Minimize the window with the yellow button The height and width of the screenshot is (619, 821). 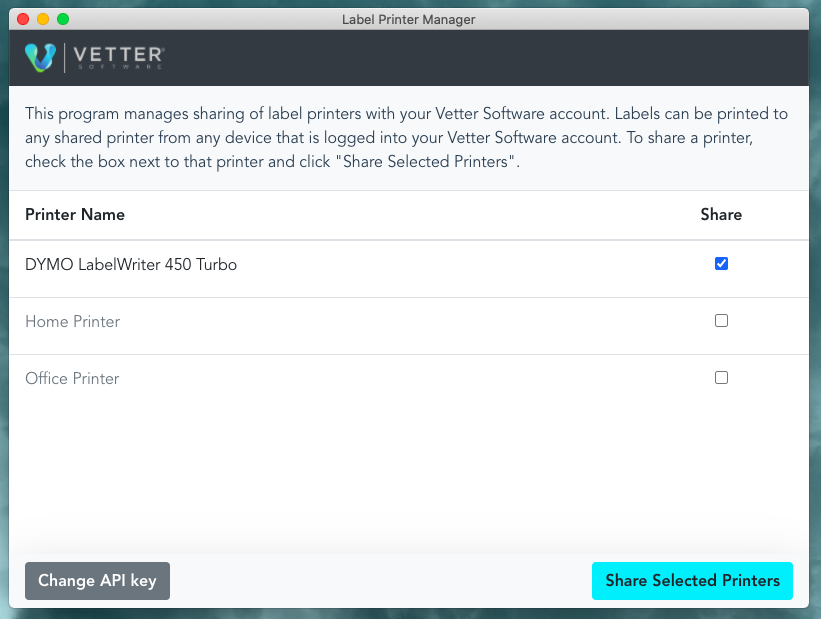pos(43,19)
